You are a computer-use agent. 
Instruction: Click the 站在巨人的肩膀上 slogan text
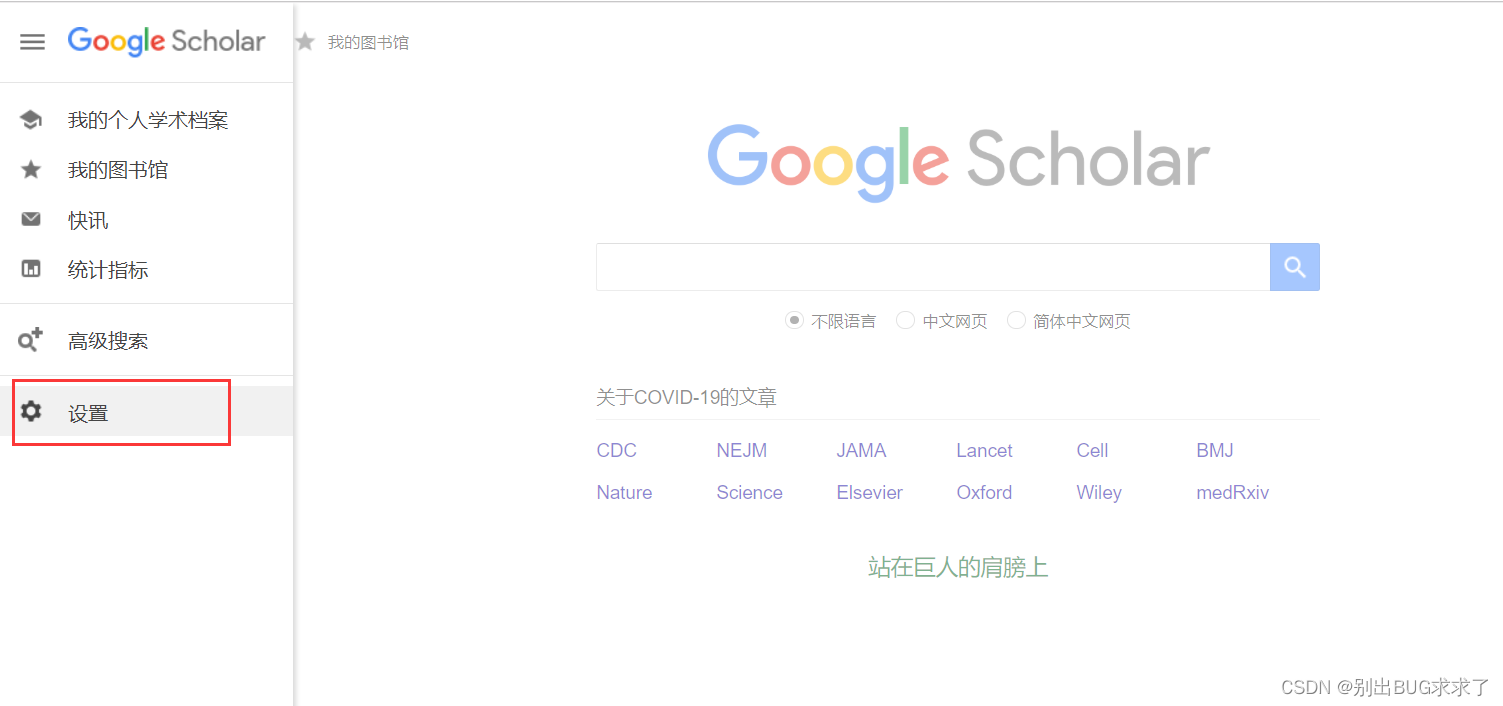pos(958,568)
